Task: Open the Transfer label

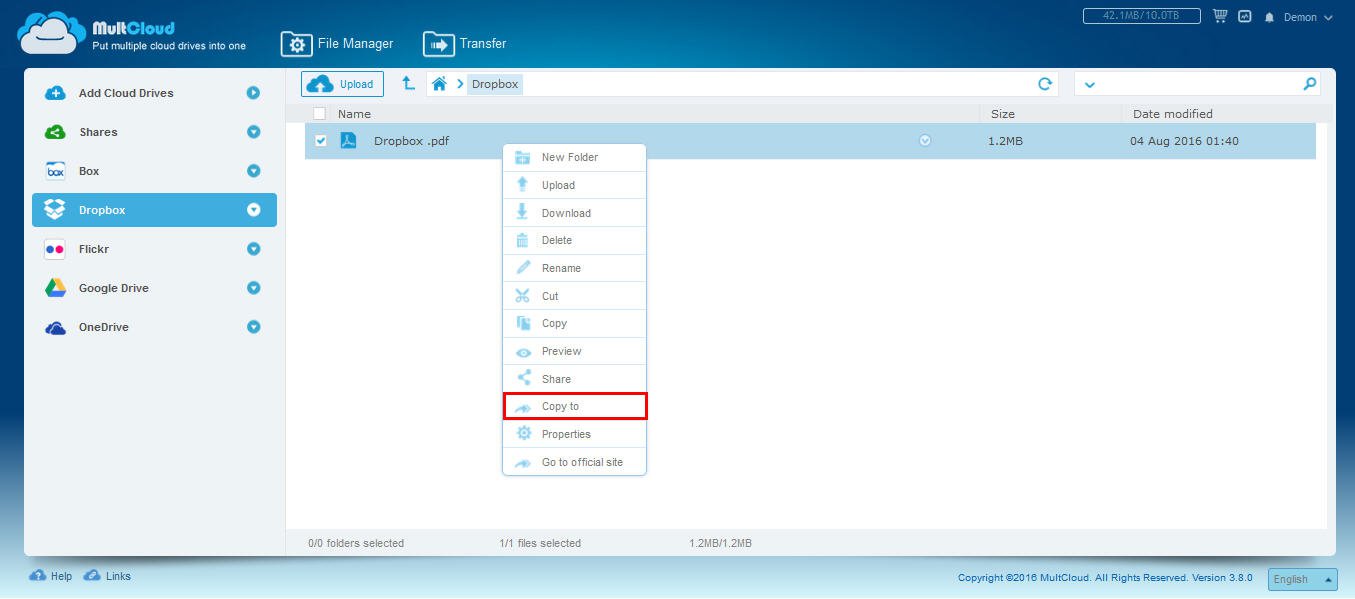Action: 483,44
